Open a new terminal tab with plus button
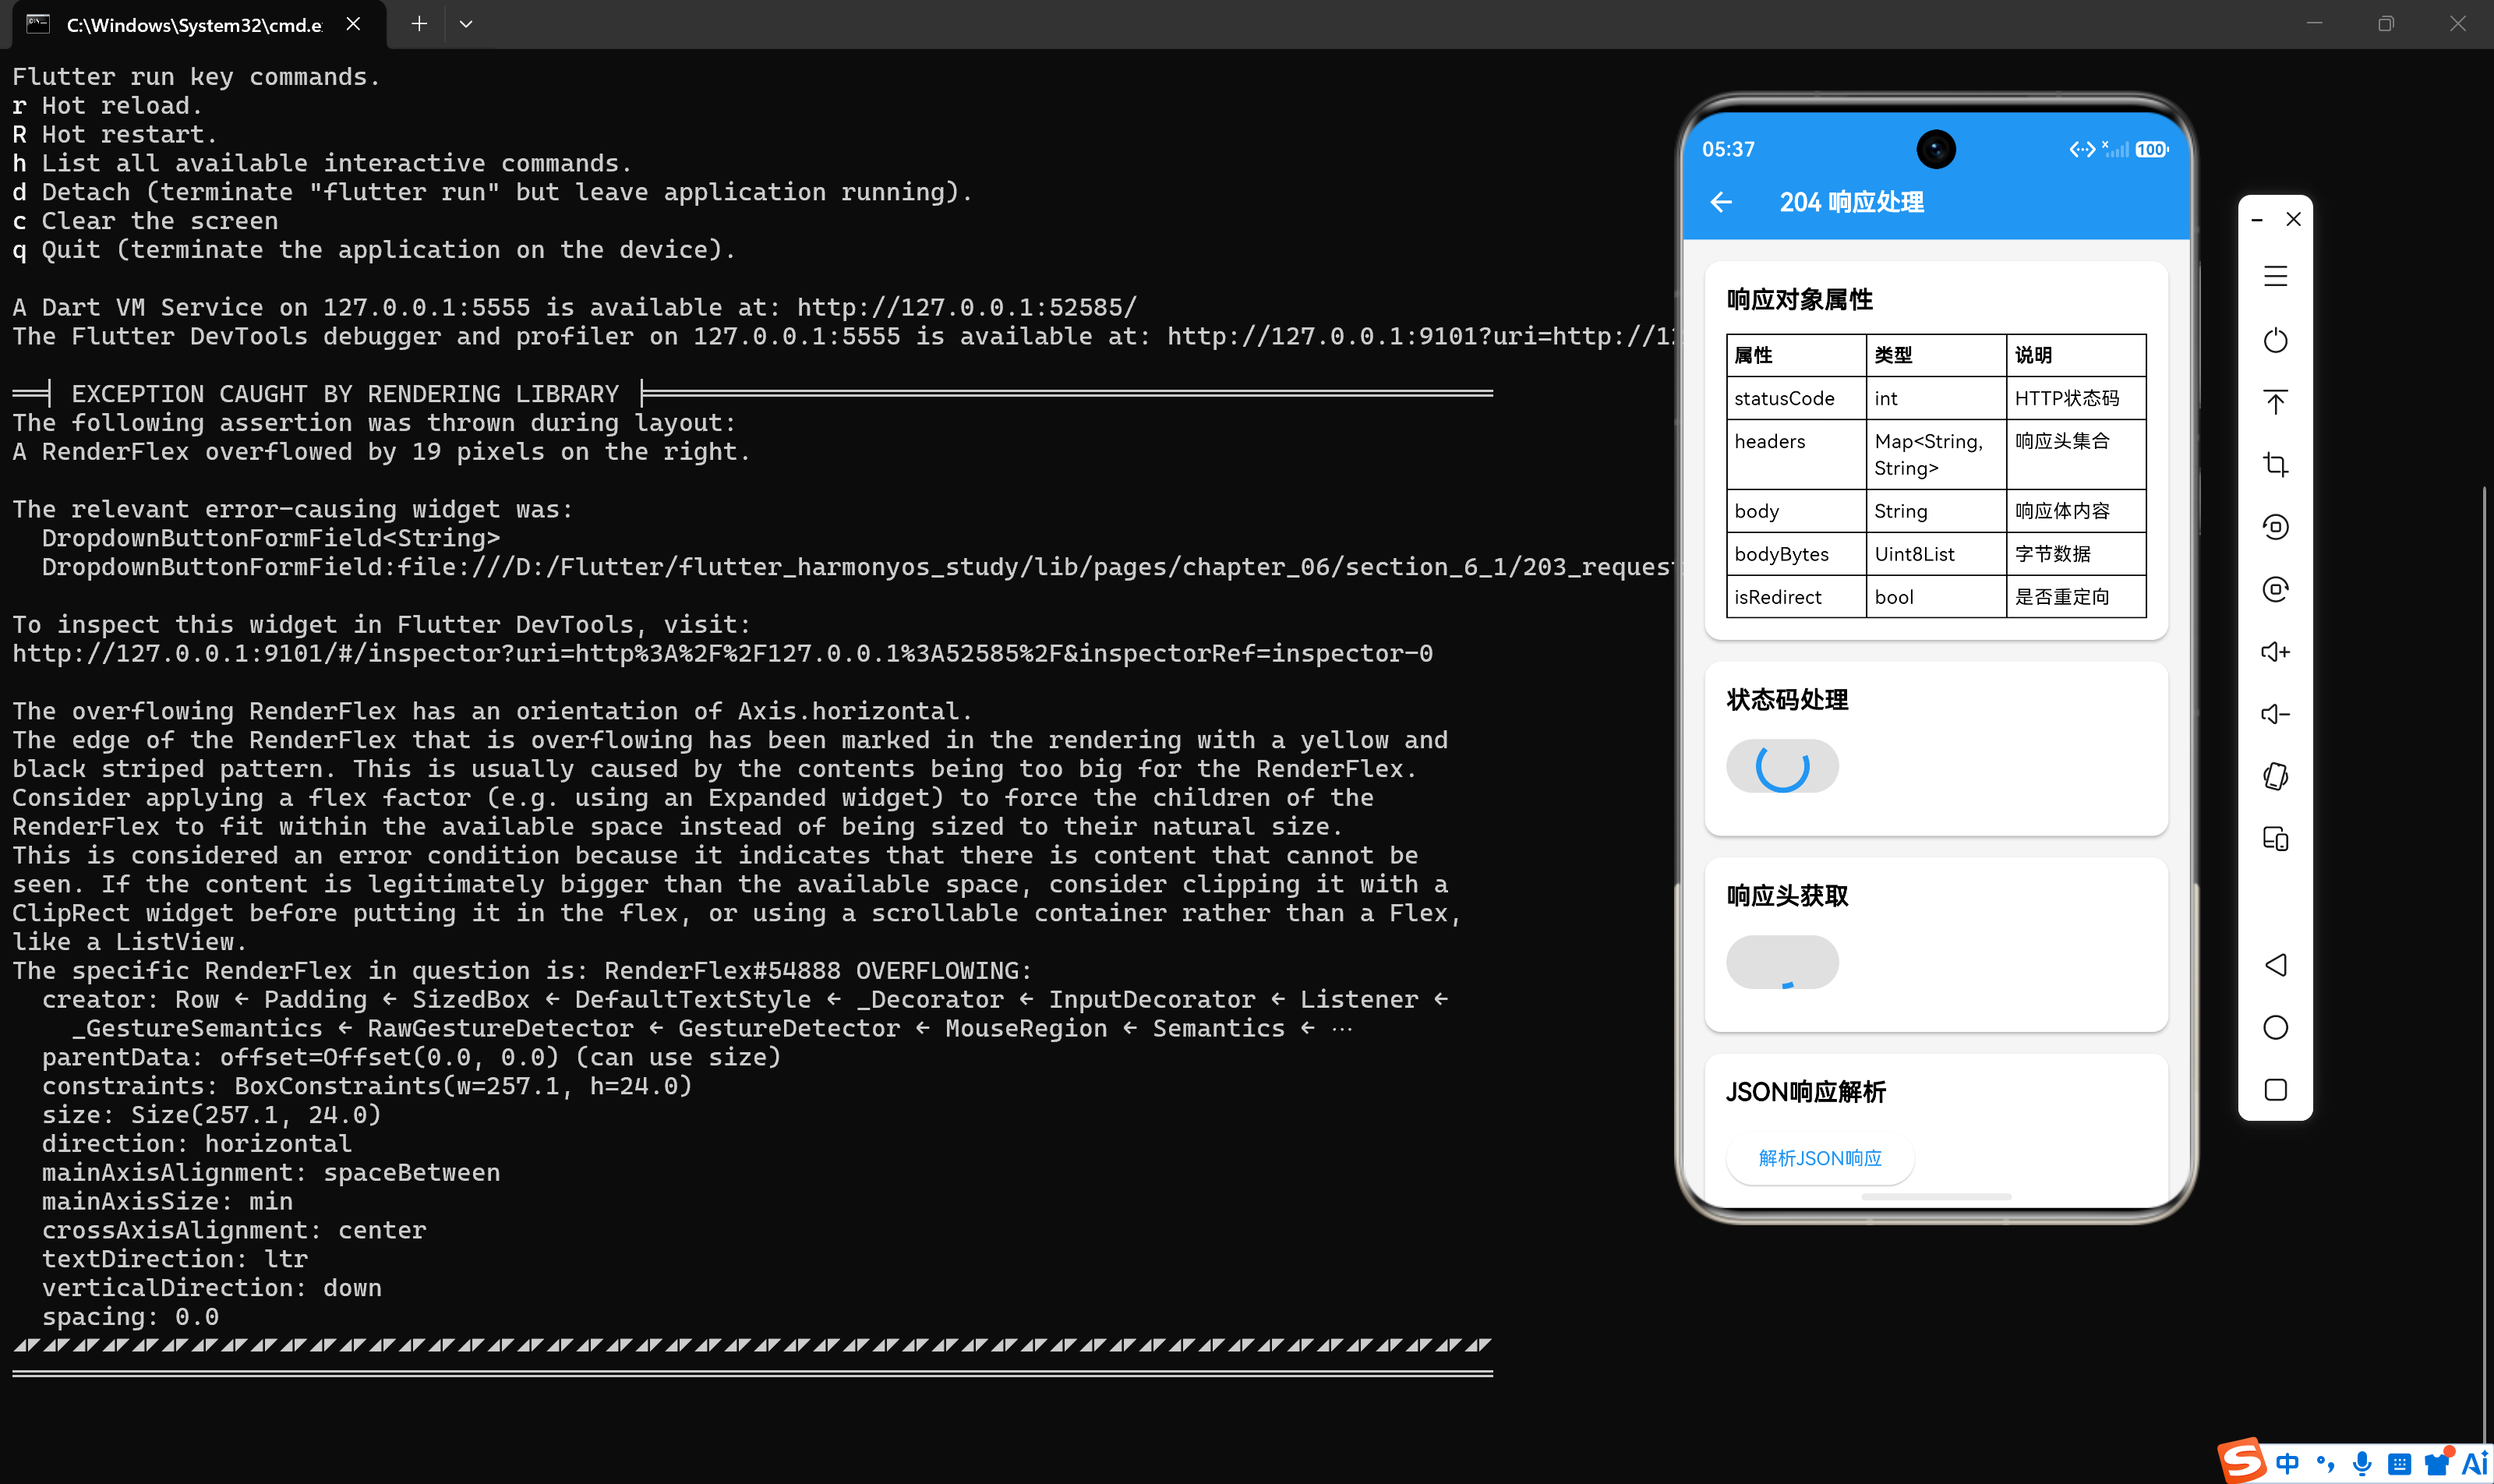This screenshot has height=1484, width=2494. (x=419, y=24)
